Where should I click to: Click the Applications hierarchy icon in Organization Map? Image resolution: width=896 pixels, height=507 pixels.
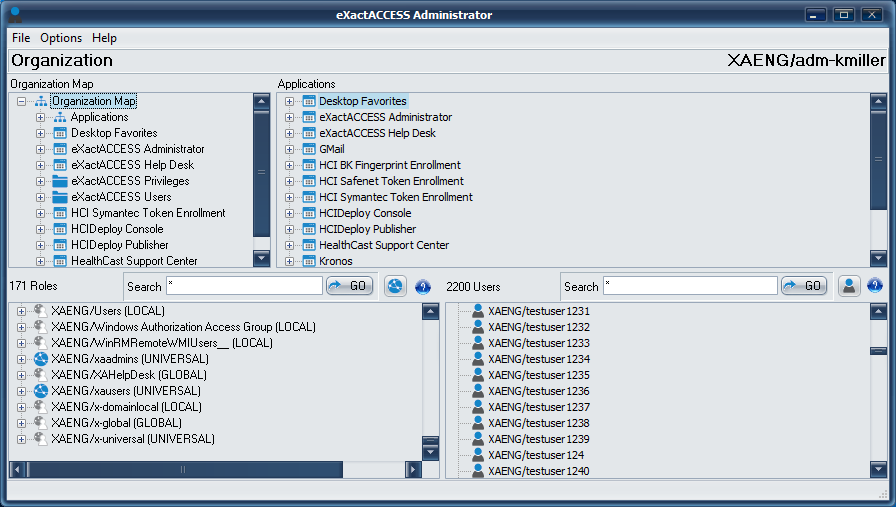60,117
